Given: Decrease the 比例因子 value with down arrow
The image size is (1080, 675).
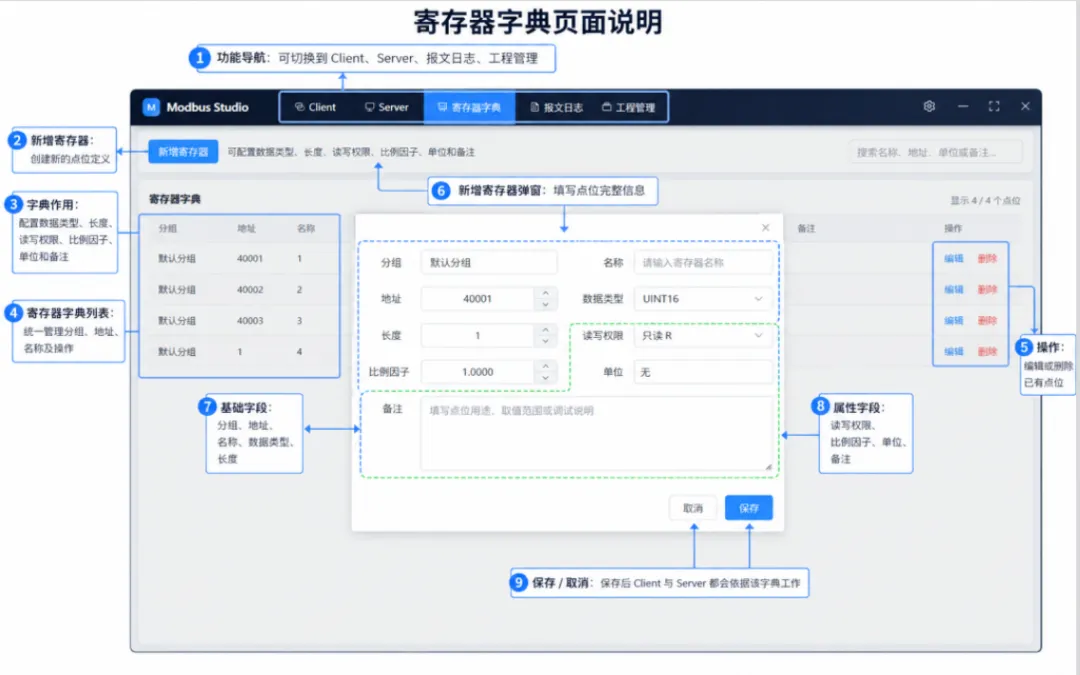Looking at the screenshot, I should (x=546, y=377).
